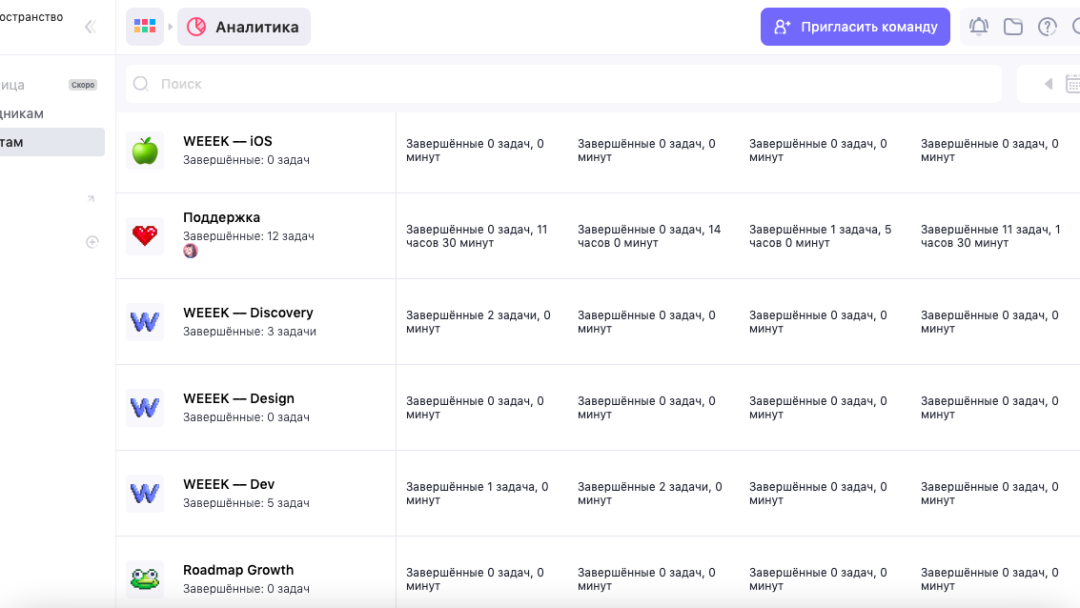The height and width of the screenshot is (608, 1080).
Task: Click the WEEEK — Design project logo
Action: [x=145, y=408]
